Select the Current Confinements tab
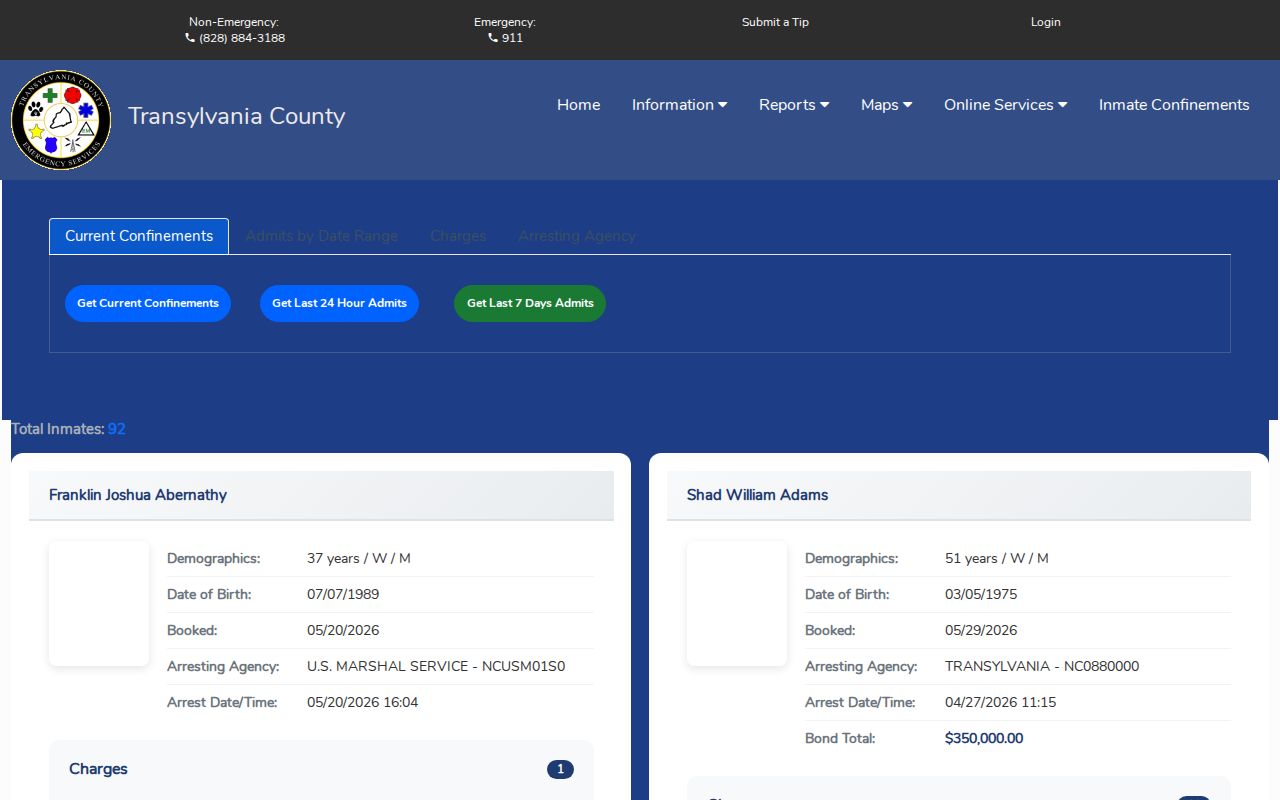This screenshot has height=800, width=1280. [x=139, y=236]
